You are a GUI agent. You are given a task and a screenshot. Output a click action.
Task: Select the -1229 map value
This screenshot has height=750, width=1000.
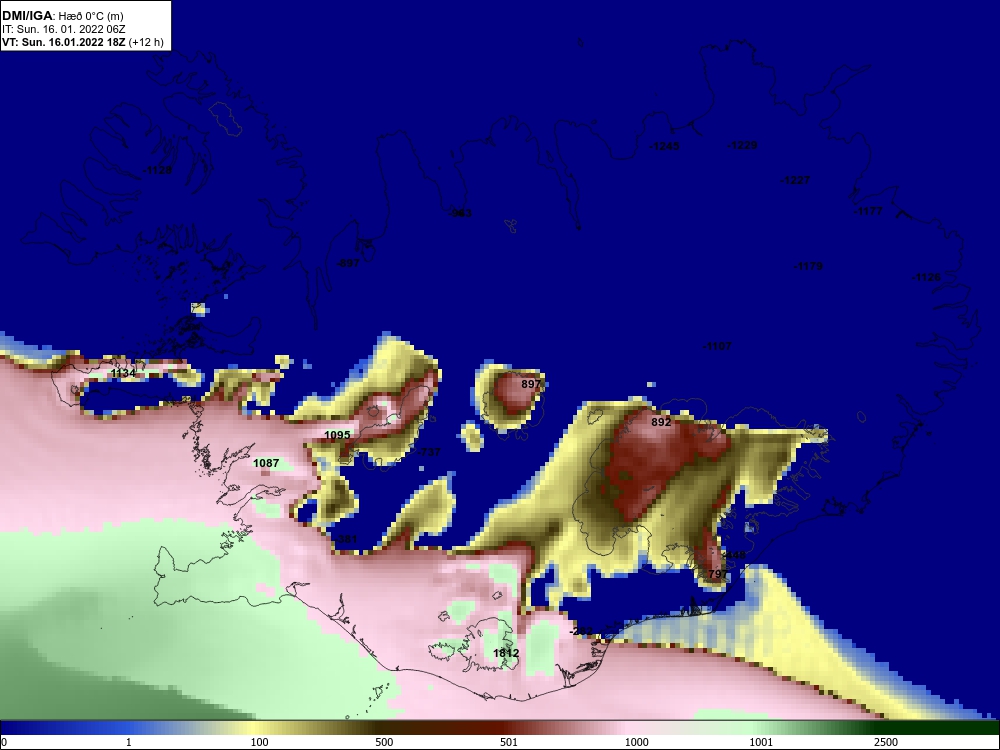click(x=743, y=145)
